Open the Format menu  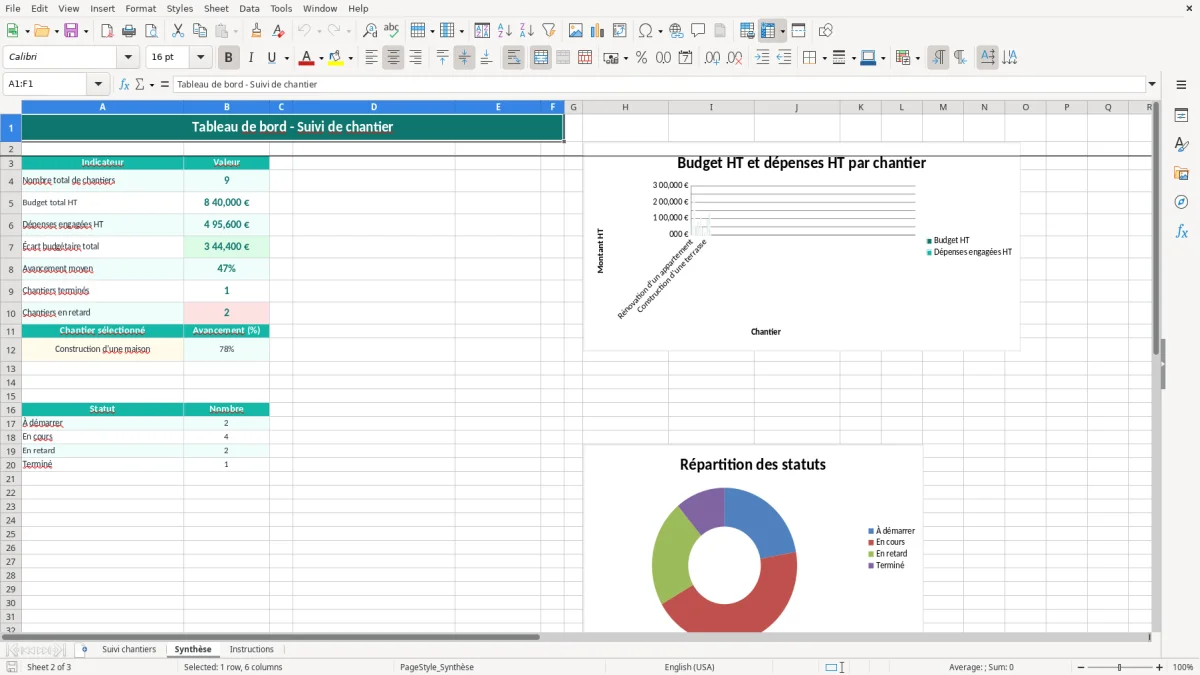pos(140,8)
